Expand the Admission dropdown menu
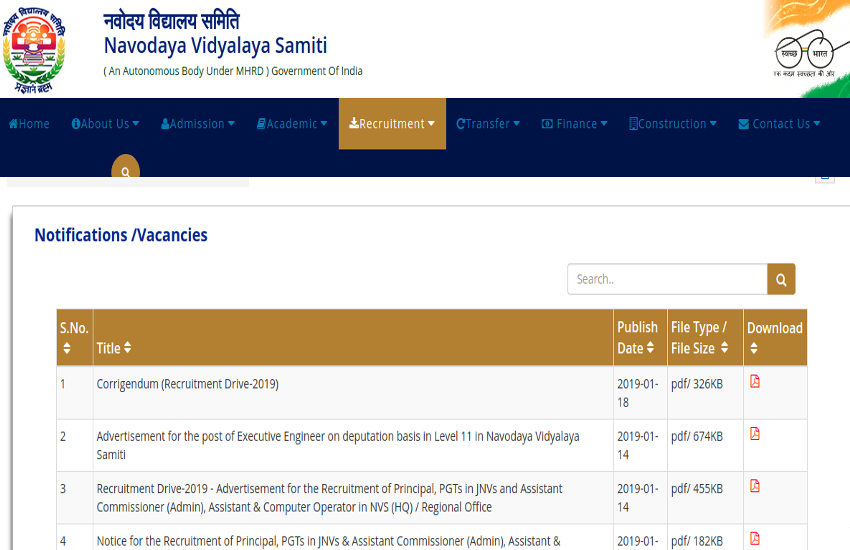Screen dimensions: 850x550 coord(198,124)
